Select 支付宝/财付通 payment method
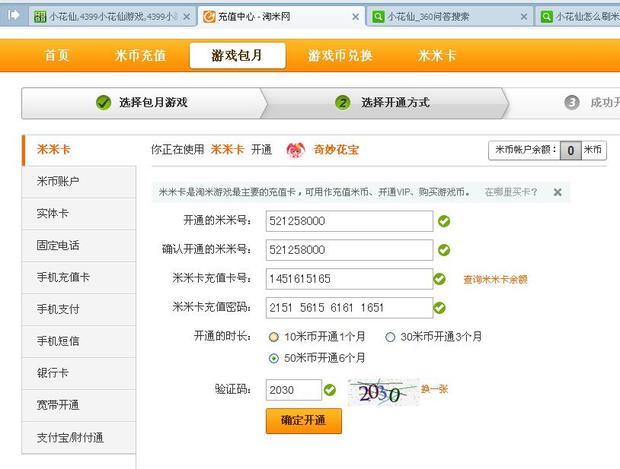This screenshot has height=469, width=620. tap(79, 437)
